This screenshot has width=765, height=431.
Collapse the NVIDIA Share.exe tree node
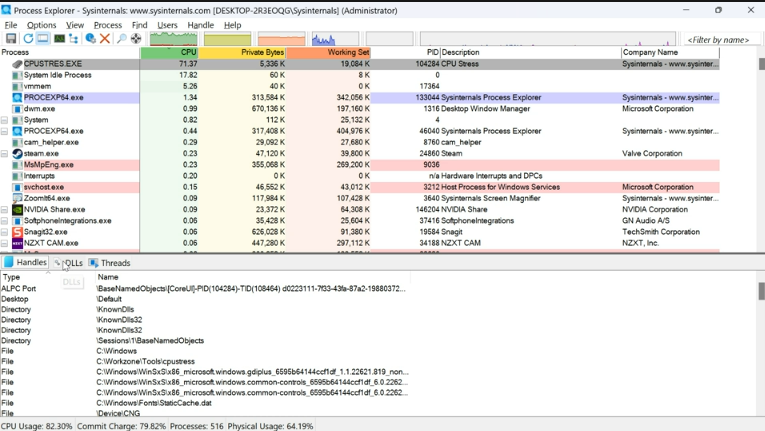point(4,209)
